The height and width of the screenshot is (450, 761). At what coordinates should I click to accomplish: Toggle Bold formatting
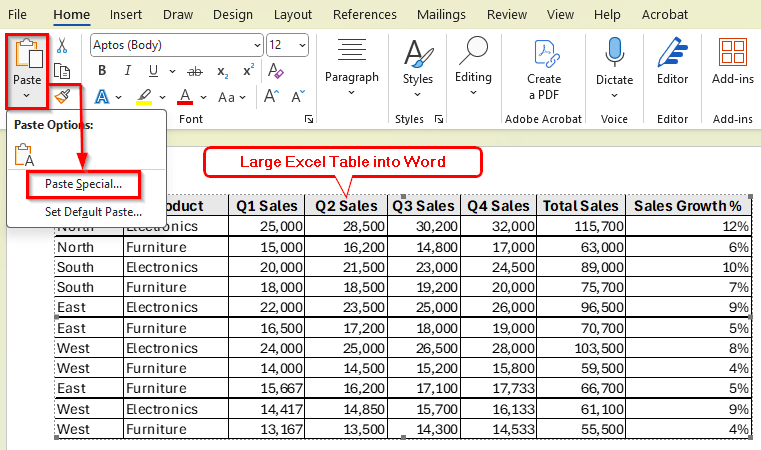(101, 71)
